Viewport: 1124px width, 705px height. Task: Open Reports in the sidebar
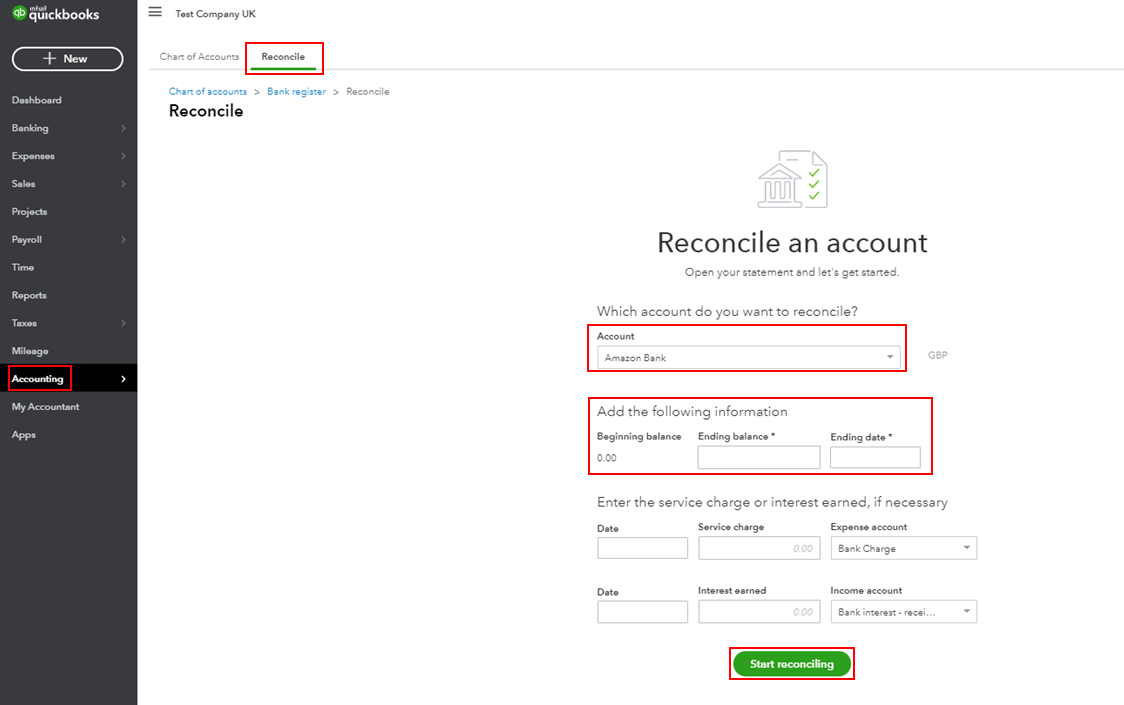29,295
